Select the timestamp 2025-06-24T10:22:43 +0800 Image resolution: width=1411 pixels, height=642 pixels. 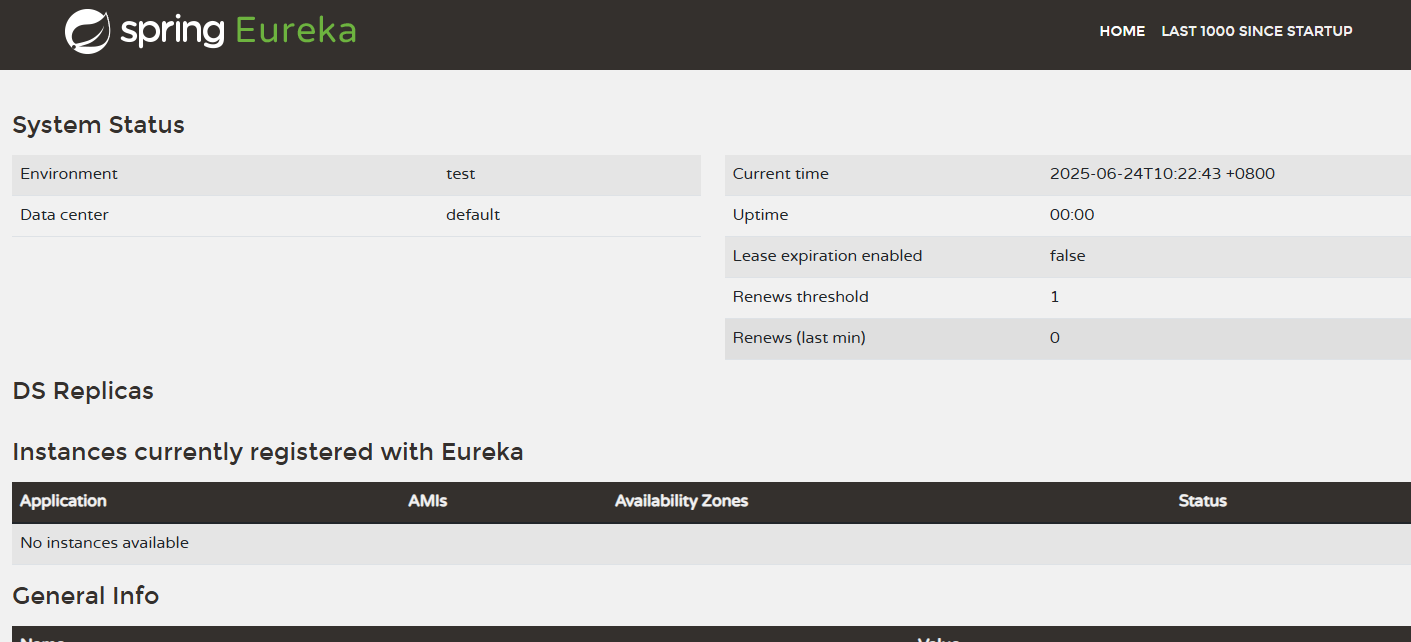point(1162,174)
